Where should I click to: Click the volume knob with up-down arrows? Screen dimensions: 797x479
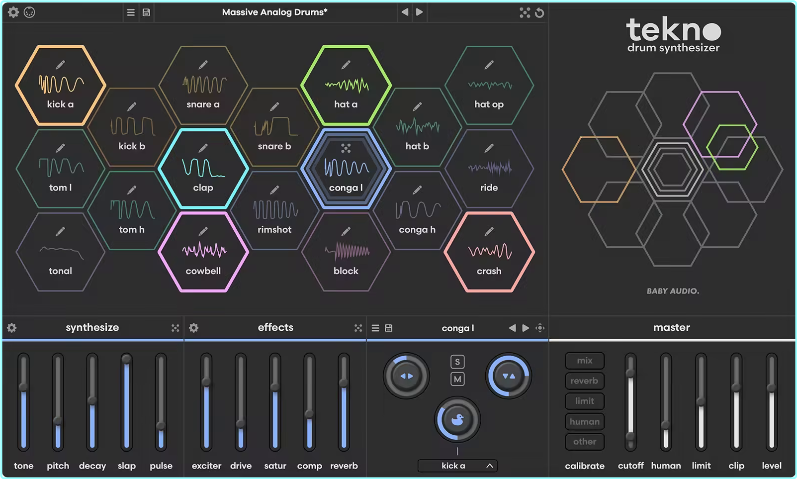[509, 376]
